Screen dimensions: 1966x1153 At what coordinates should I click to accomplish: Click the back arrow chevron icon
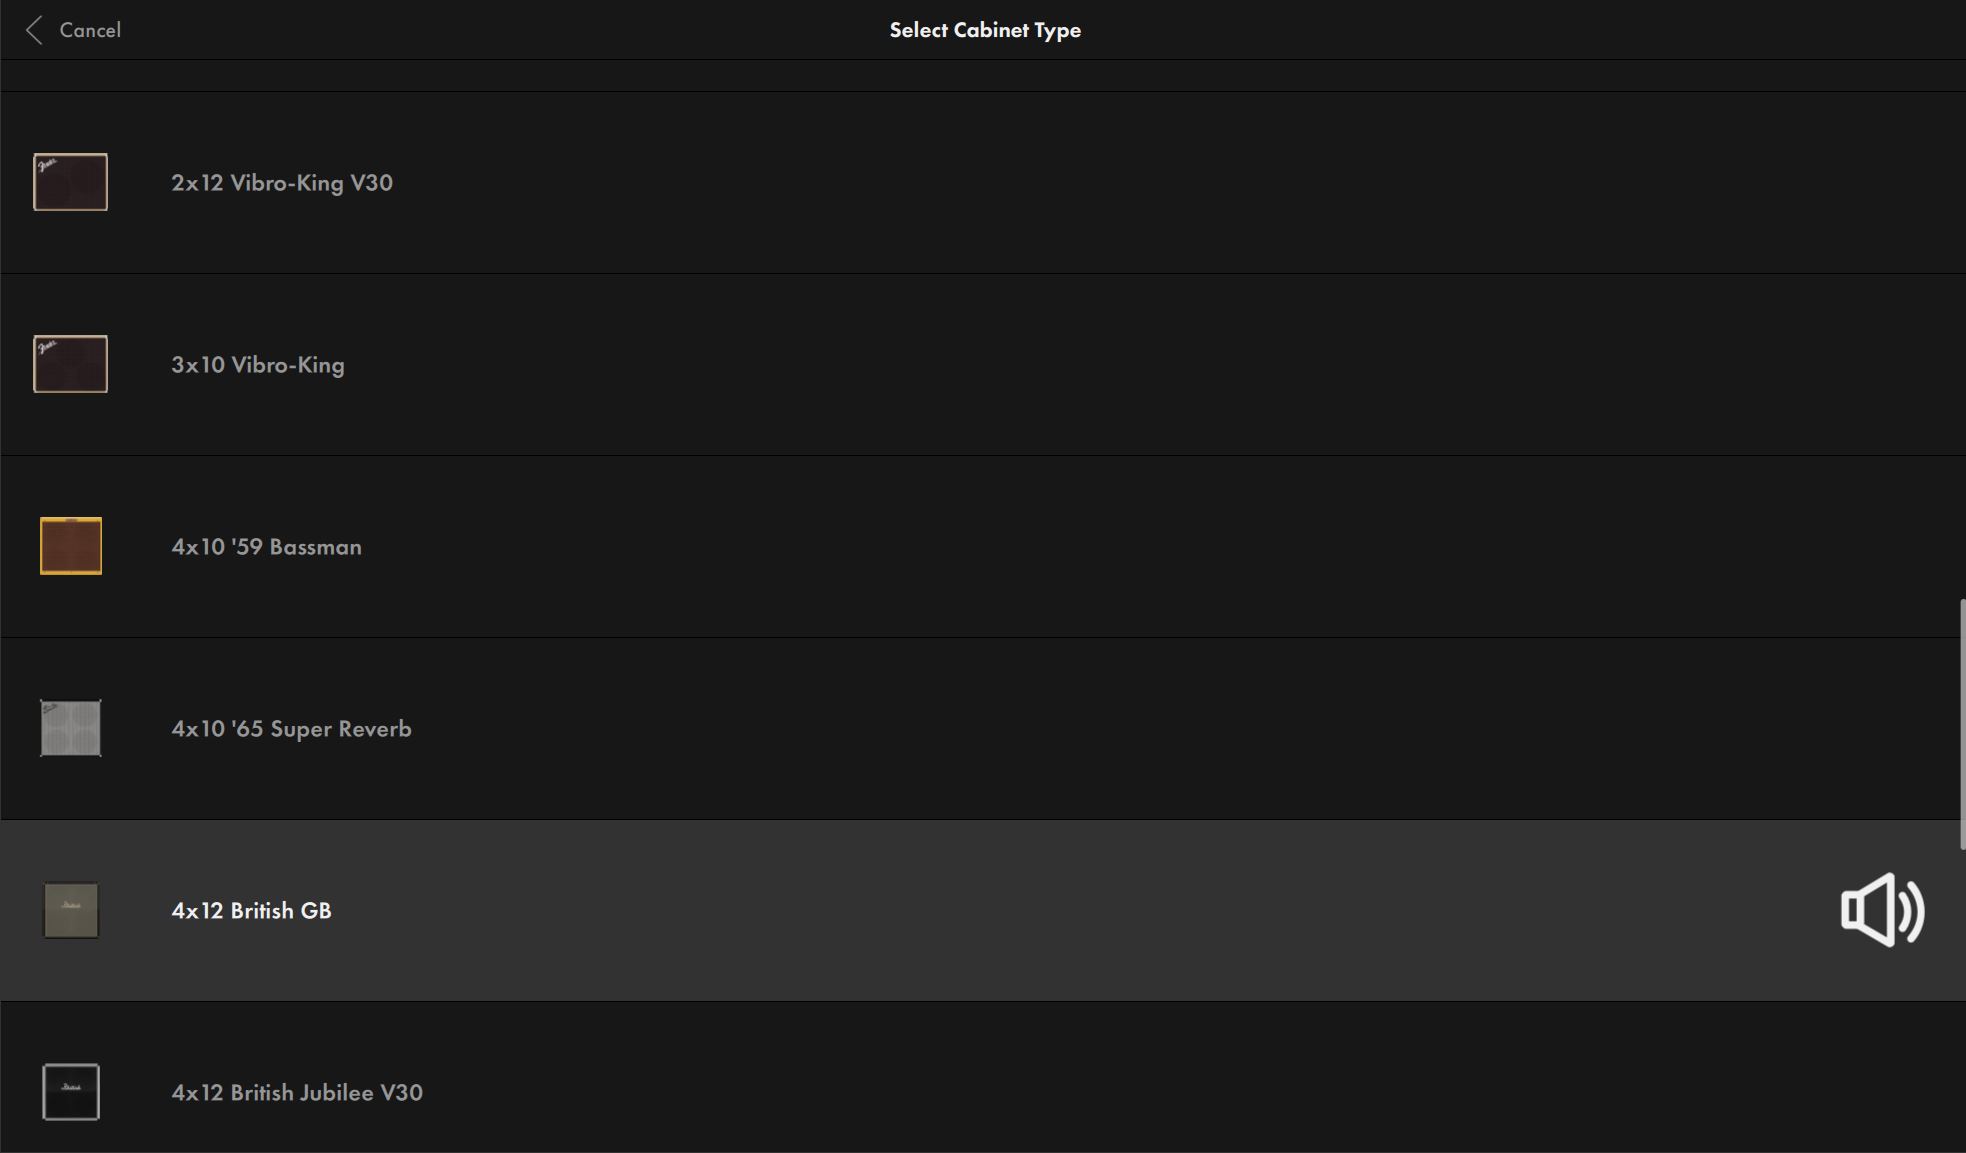[34, 30]
